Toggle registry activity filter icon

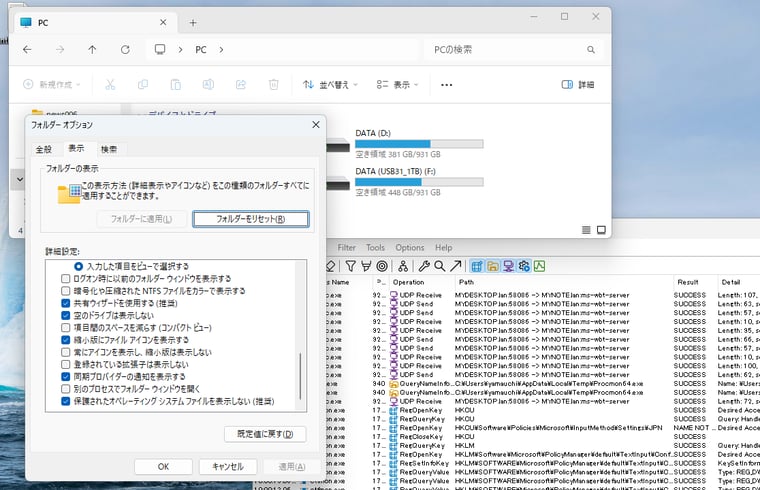coord(477,266)
